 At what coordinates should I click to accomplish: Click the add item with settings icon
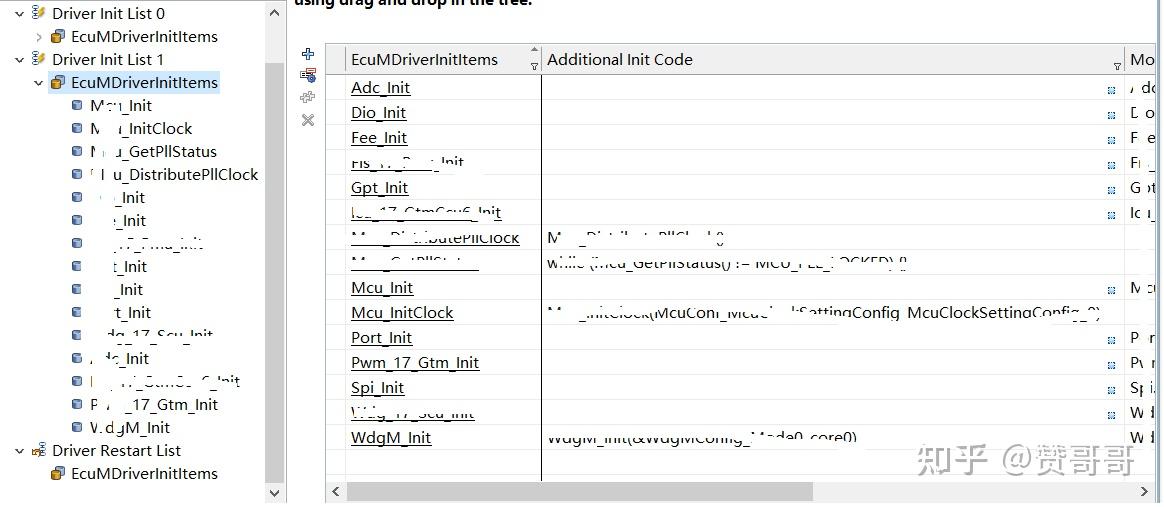308,75
